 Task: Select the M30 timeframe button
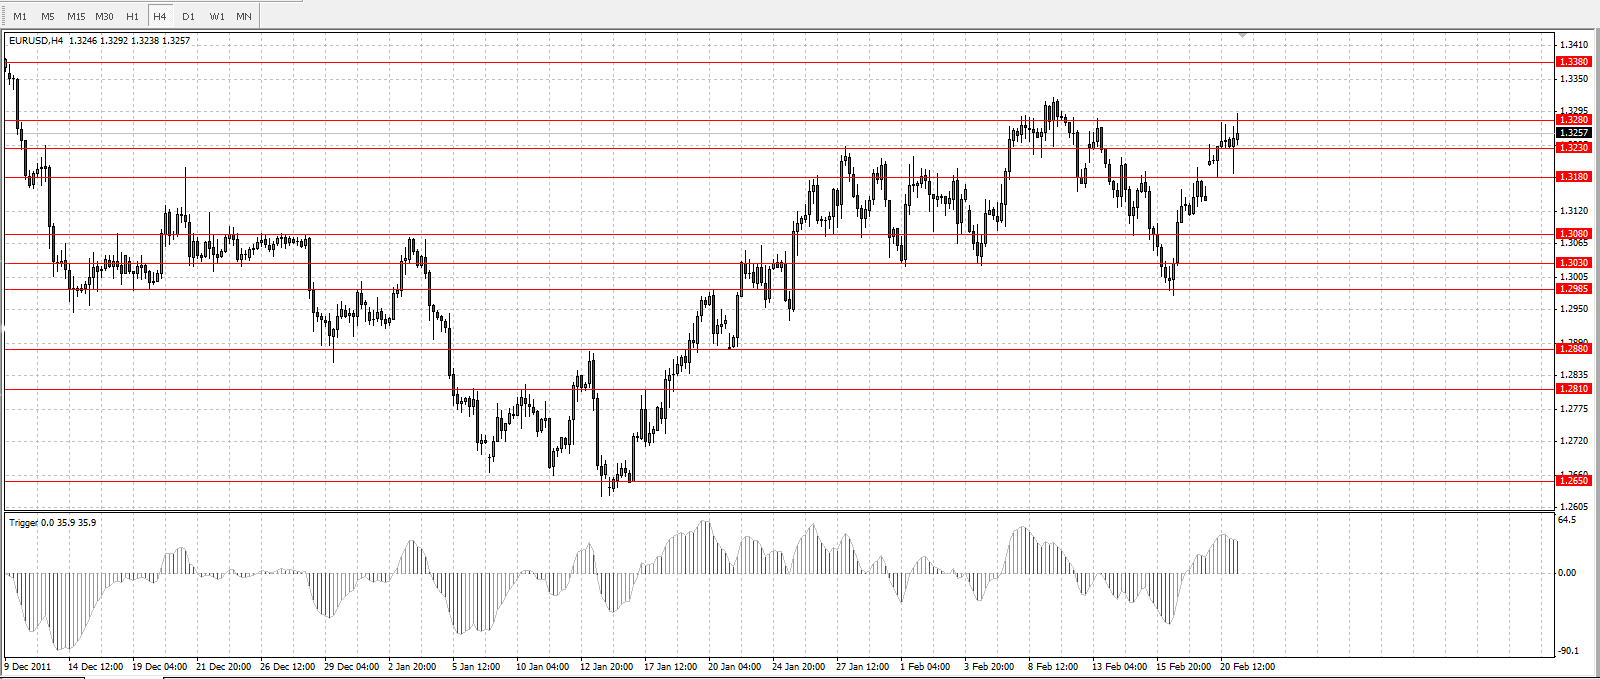[104, 16]
